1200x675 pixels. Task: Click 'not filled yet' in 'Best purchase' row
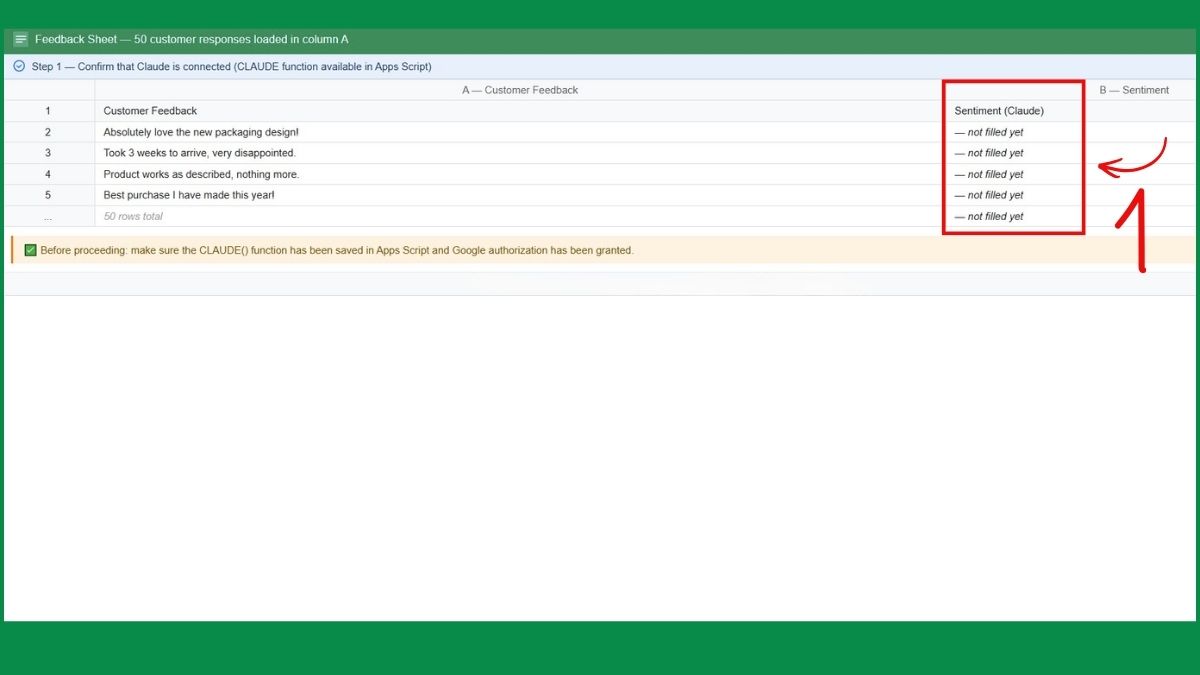[1015, 195]
